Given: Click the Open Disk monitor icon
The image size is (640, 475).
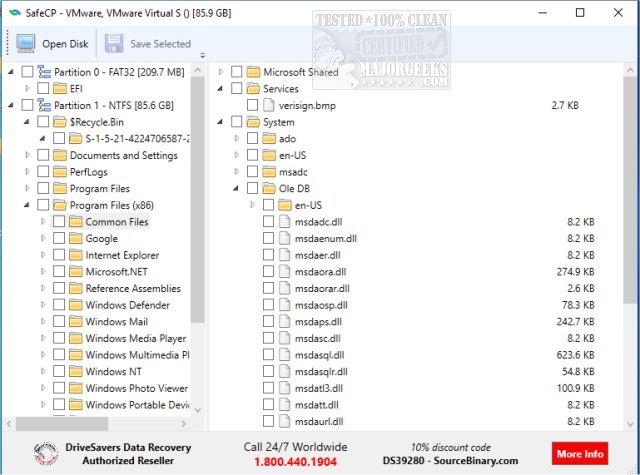Looking at the screenshot, I should [x=25, y=43].
